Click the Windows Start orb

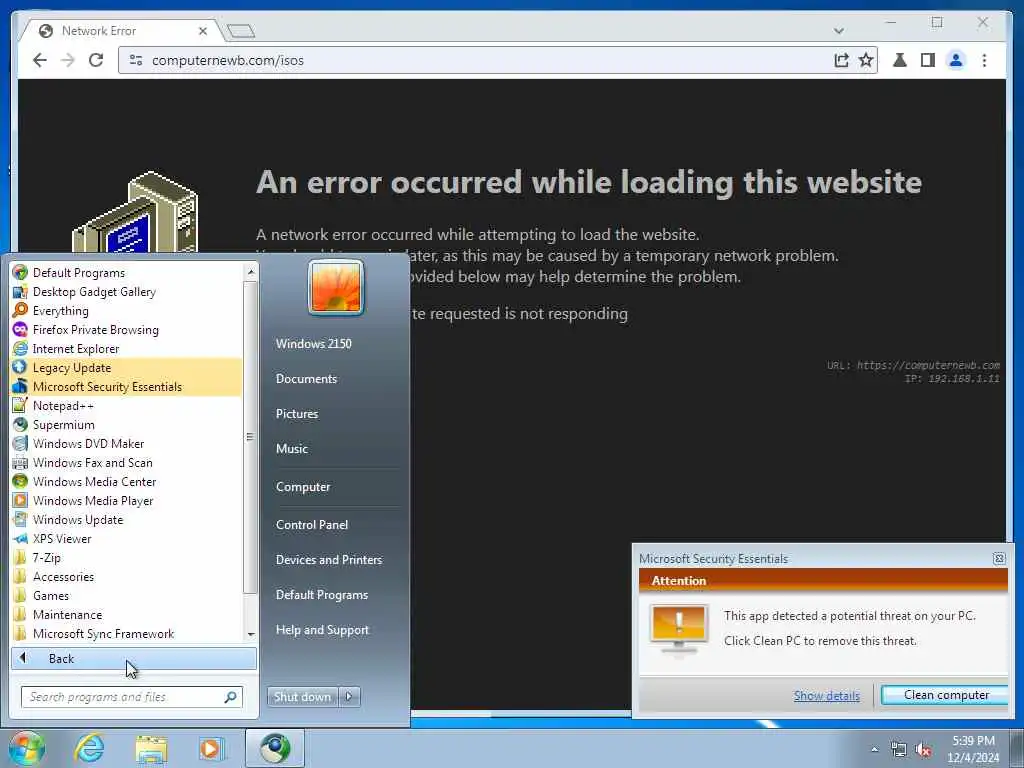[x=26, y=748]
